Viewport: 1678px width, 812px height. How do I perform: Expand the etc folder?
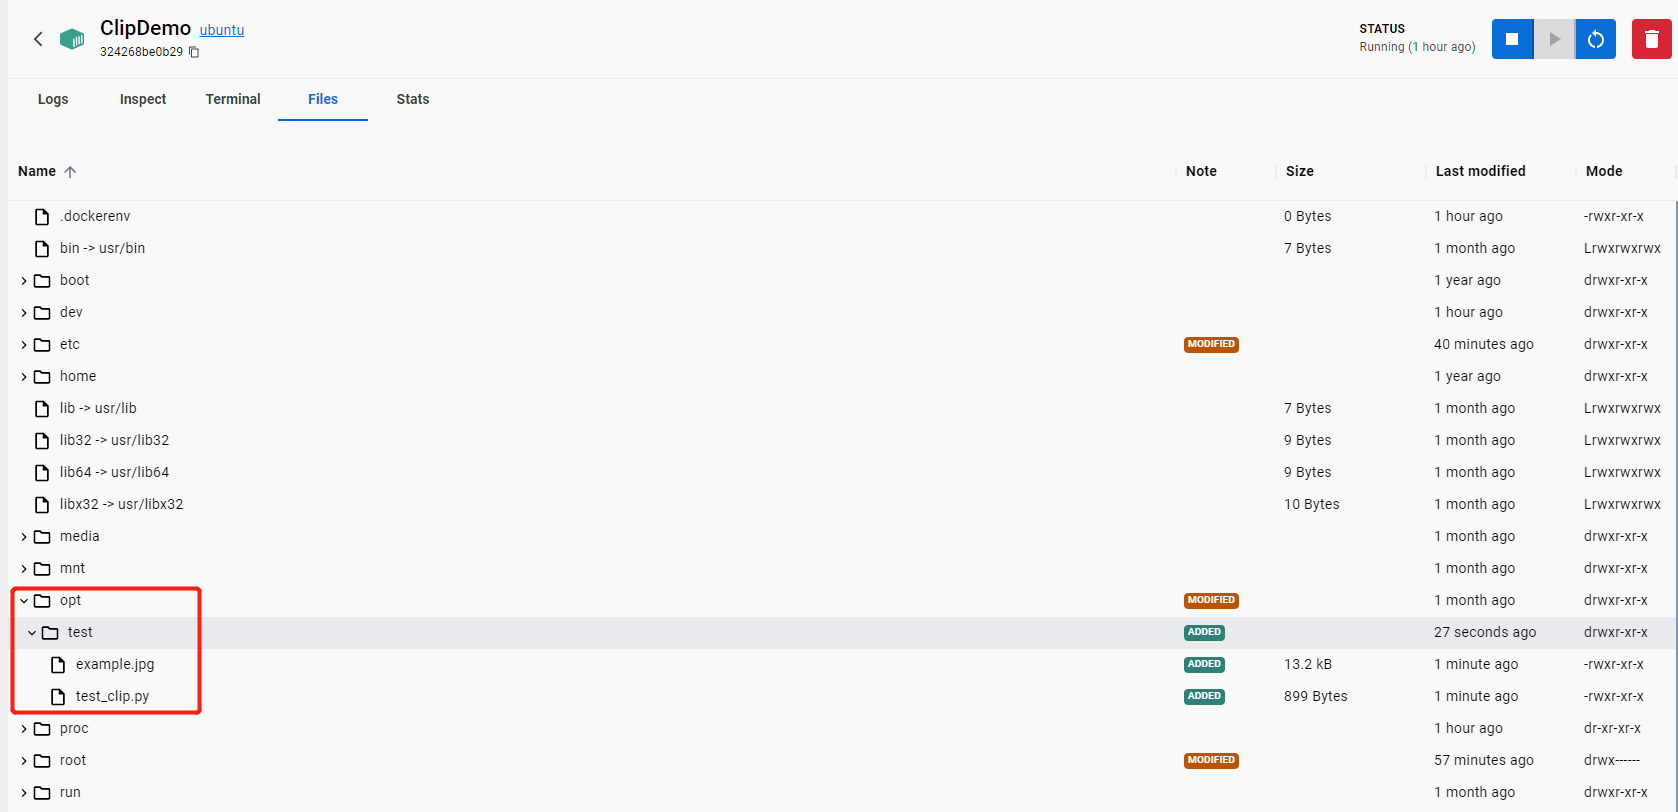click(x=24, y=345)
